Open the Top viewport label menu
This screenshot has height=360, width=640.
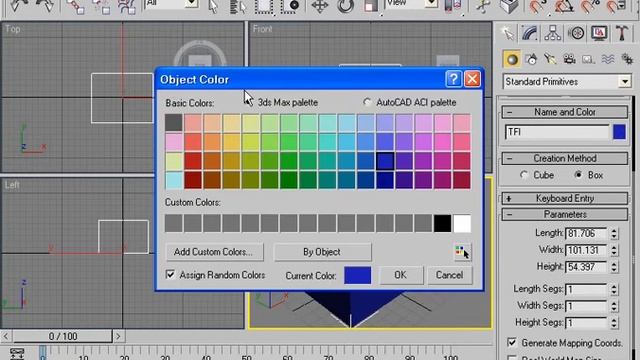click(13, 29)
